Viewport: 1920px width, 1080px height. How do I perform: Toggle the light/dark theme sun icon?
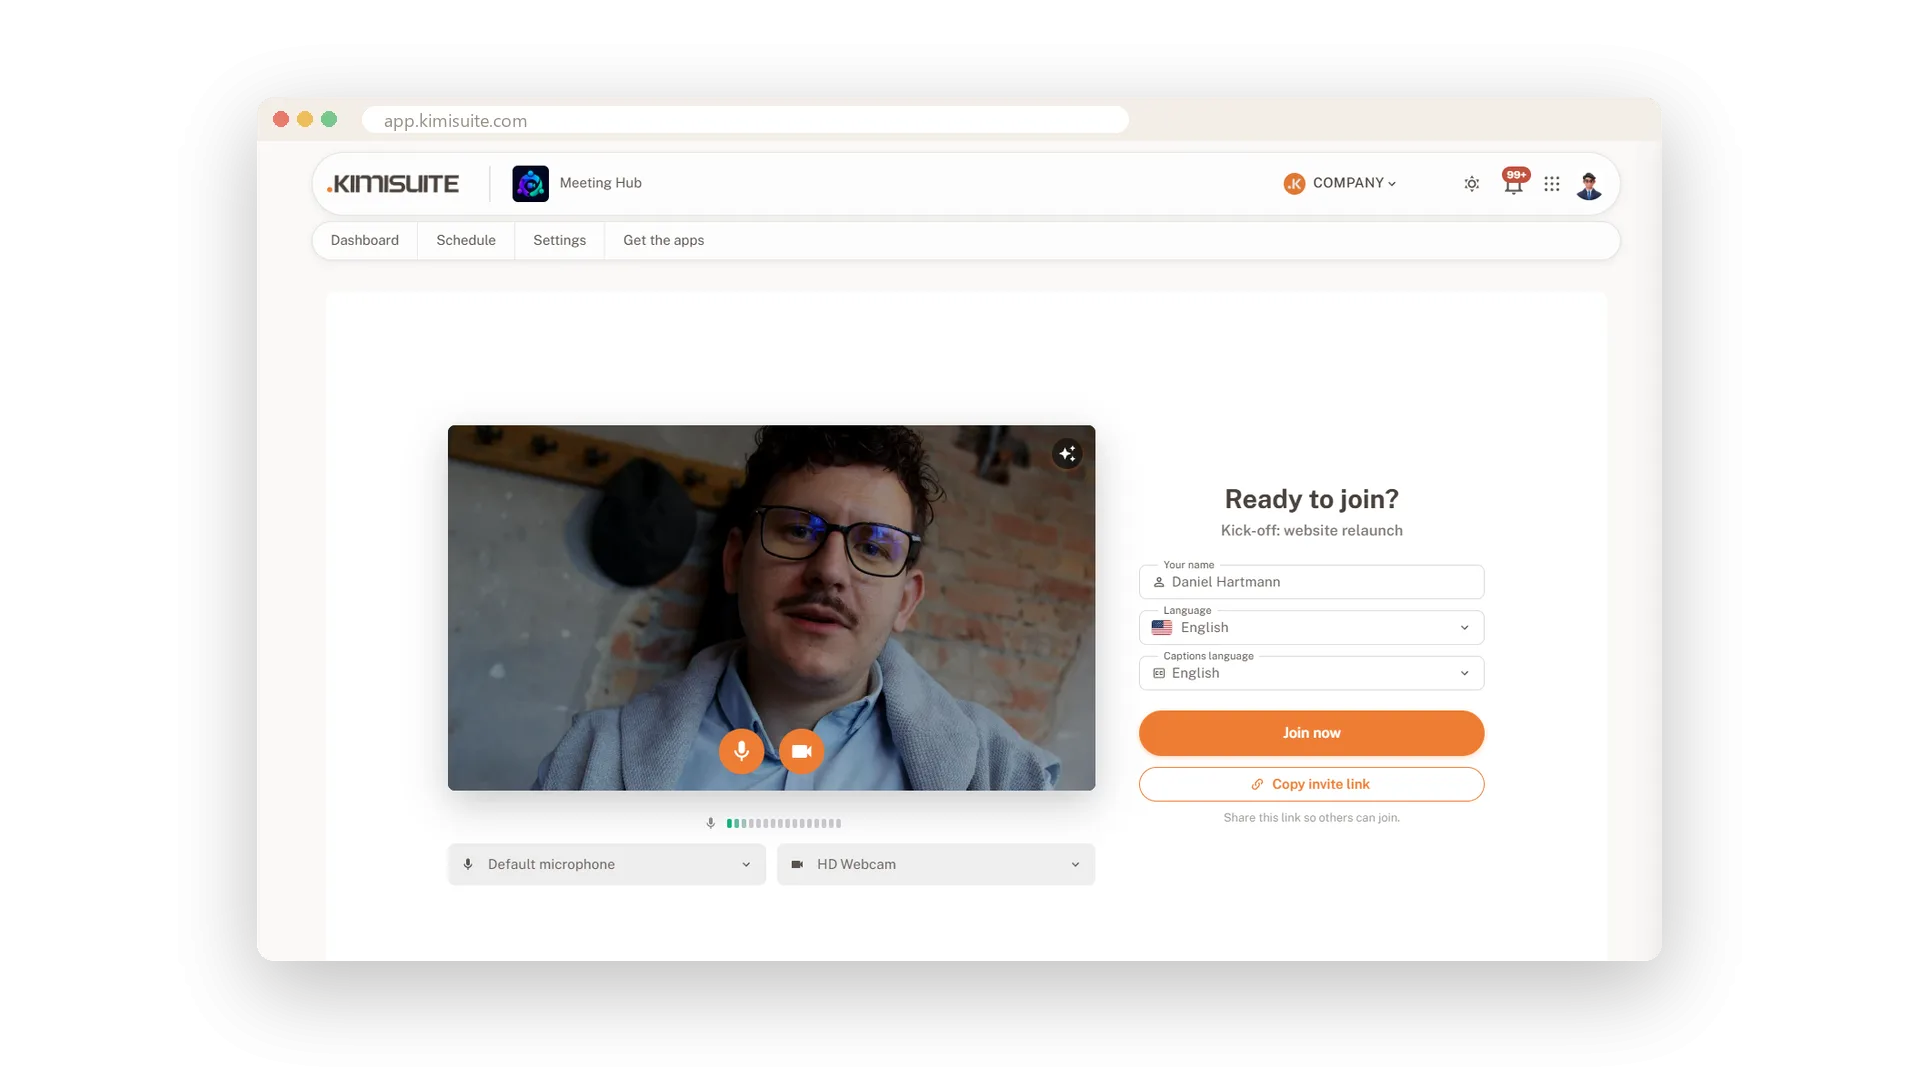click(1472, 184)
